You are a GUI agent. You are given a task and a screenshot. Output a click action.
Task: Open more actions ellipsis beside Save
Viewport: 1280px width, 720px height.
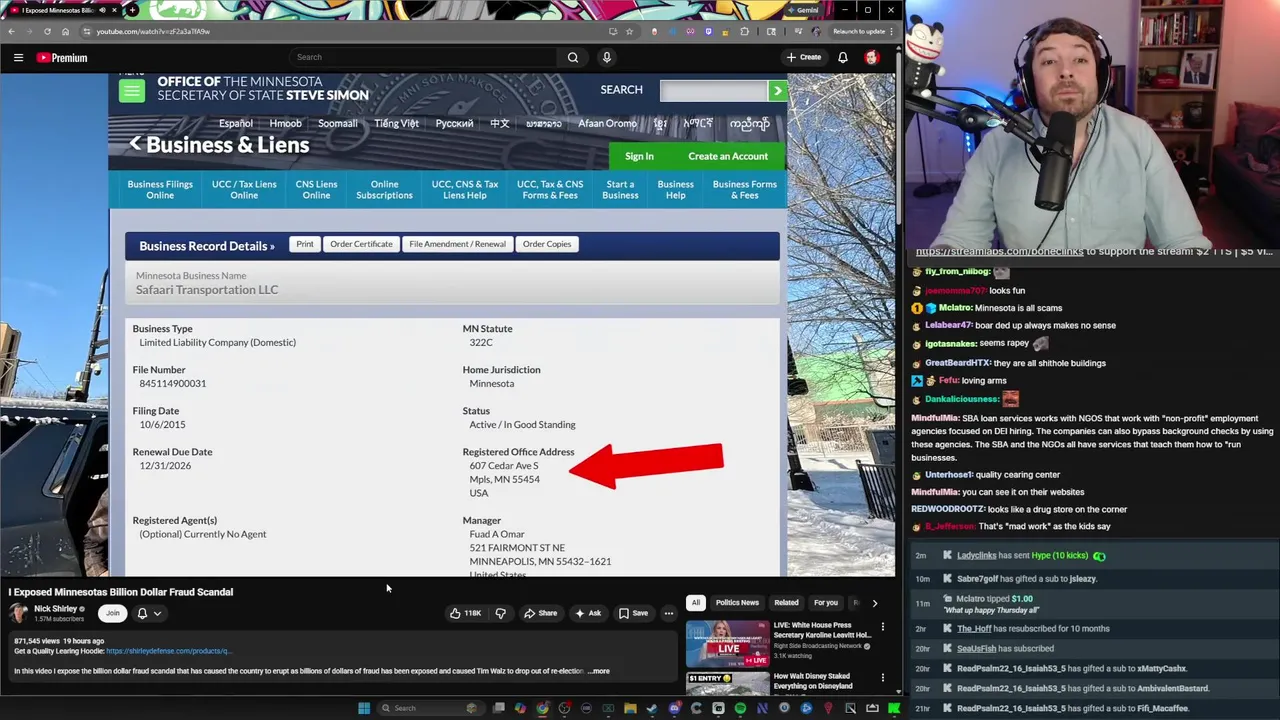pos(669,613)
